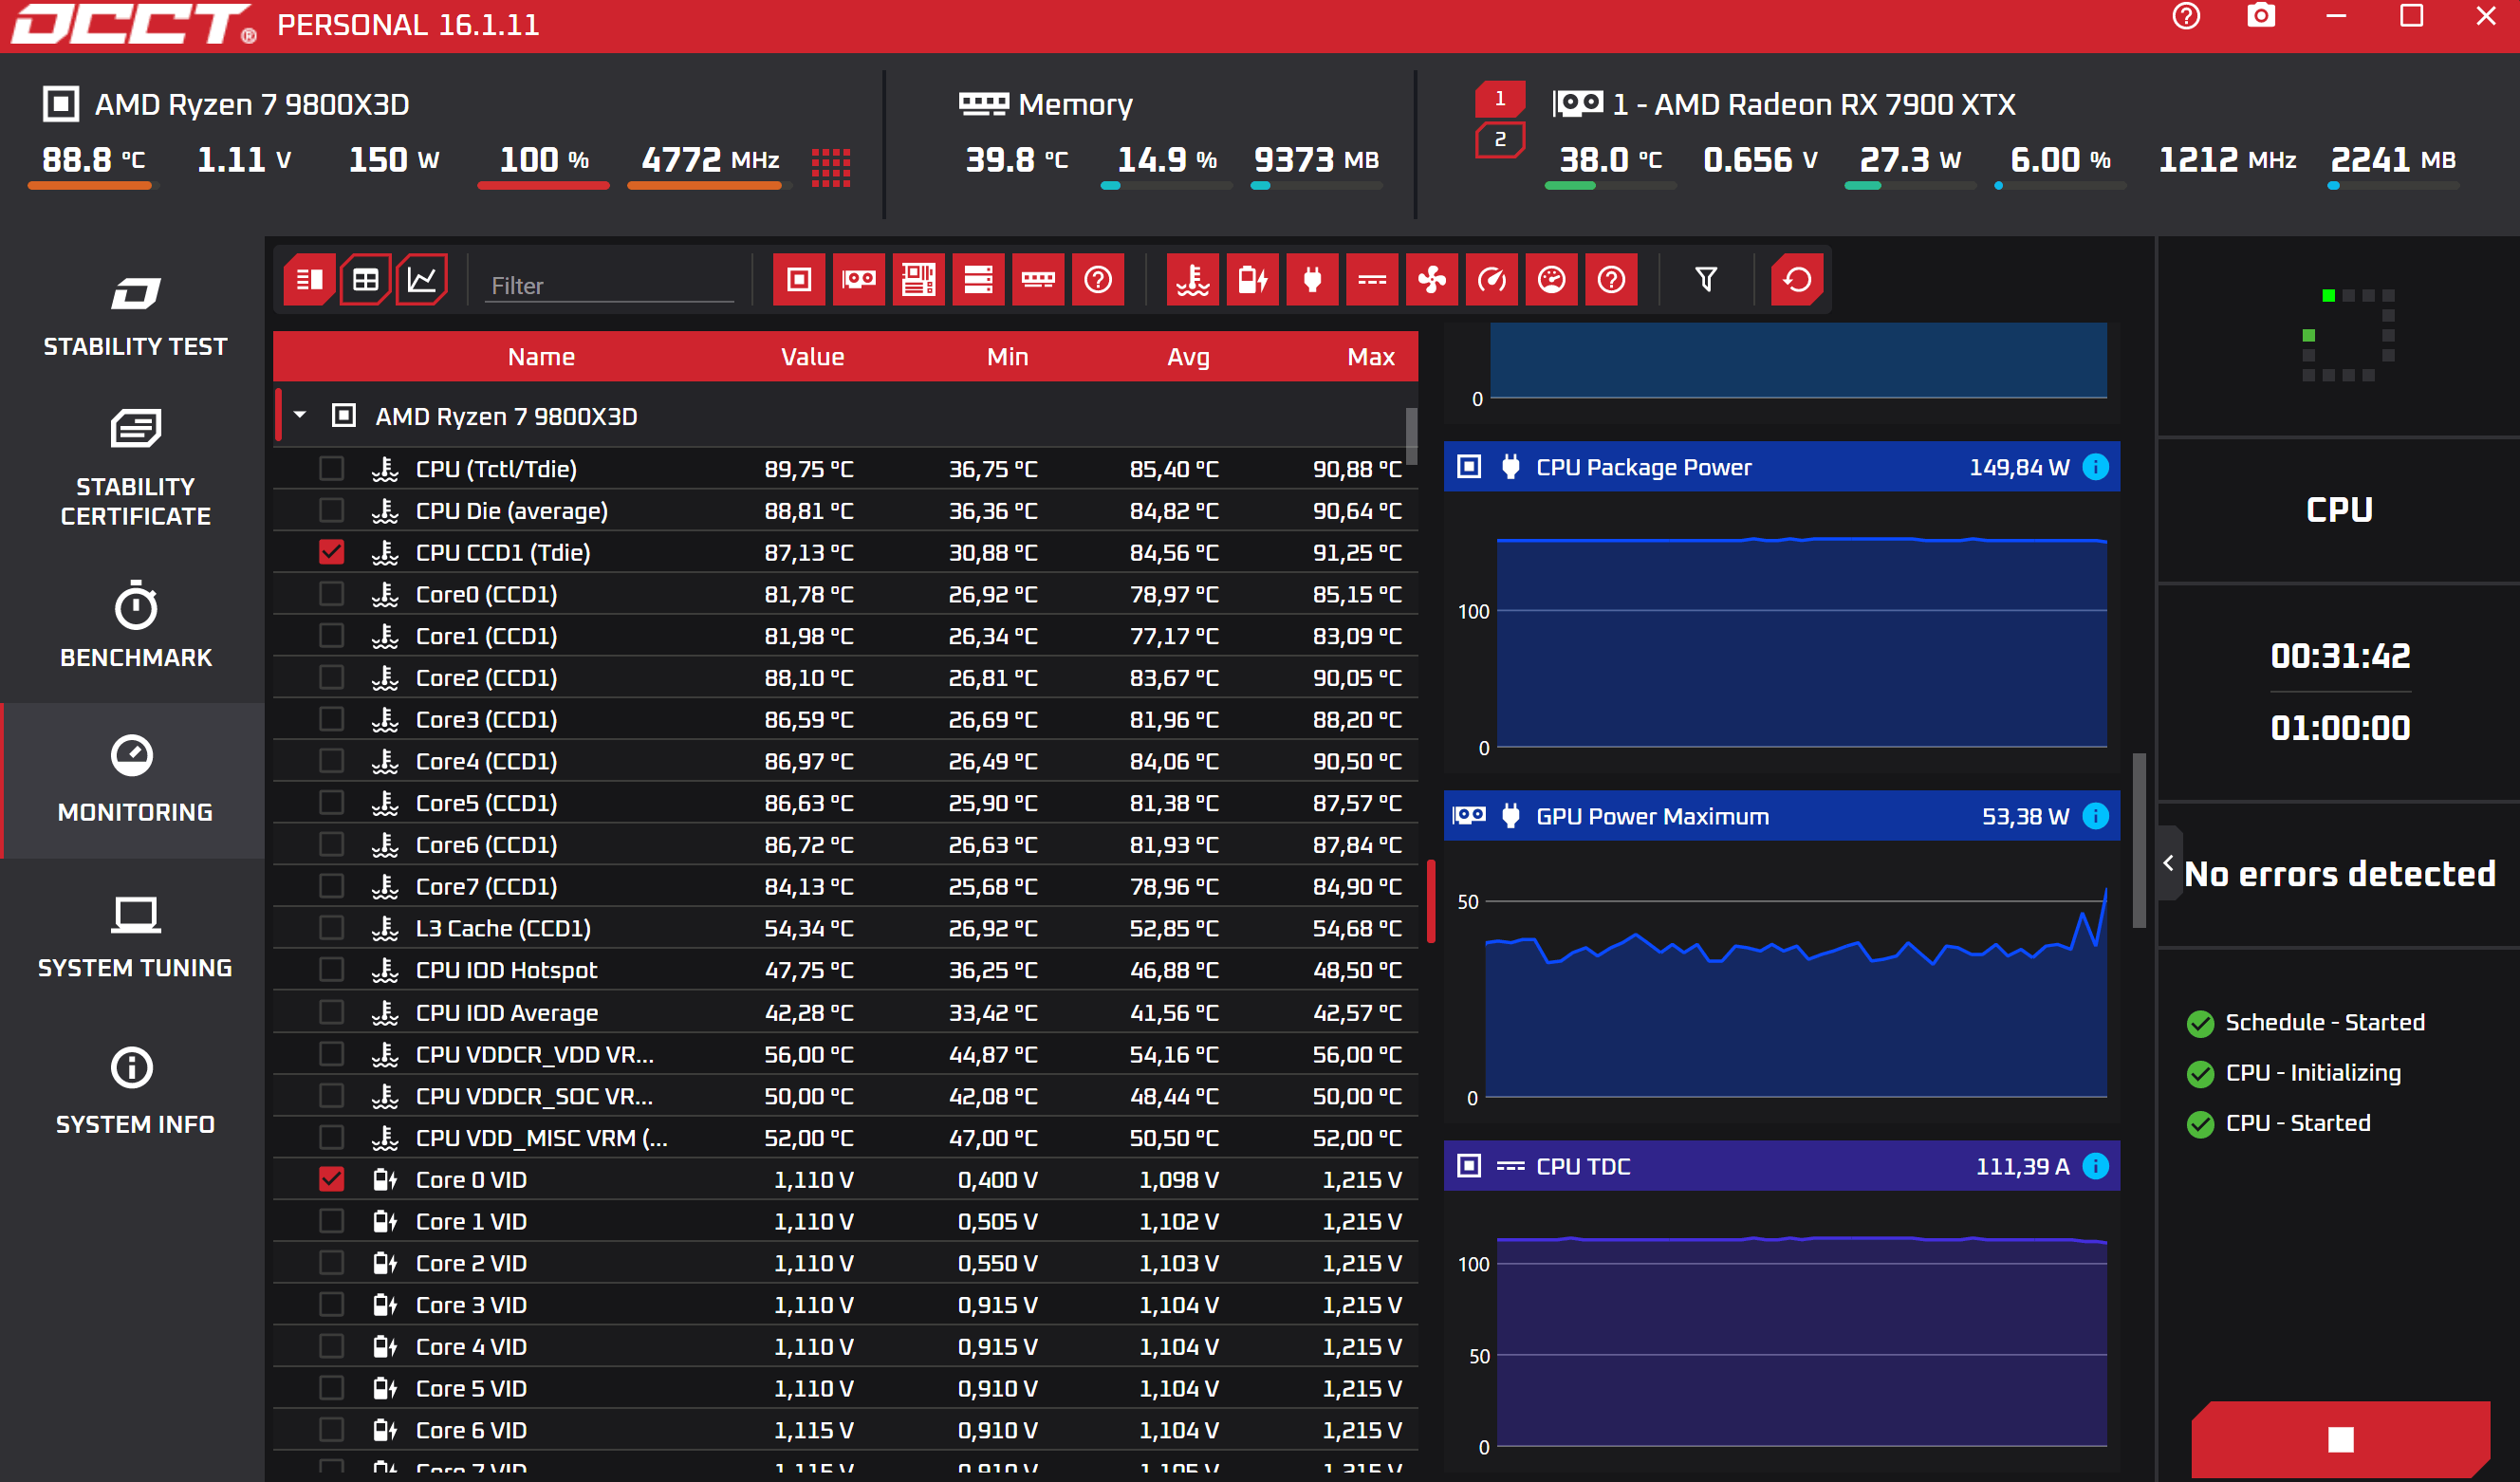Sort the table by the Min column header
This screenshot has width=2520, height=1482.
click(x=1007, y=357)
